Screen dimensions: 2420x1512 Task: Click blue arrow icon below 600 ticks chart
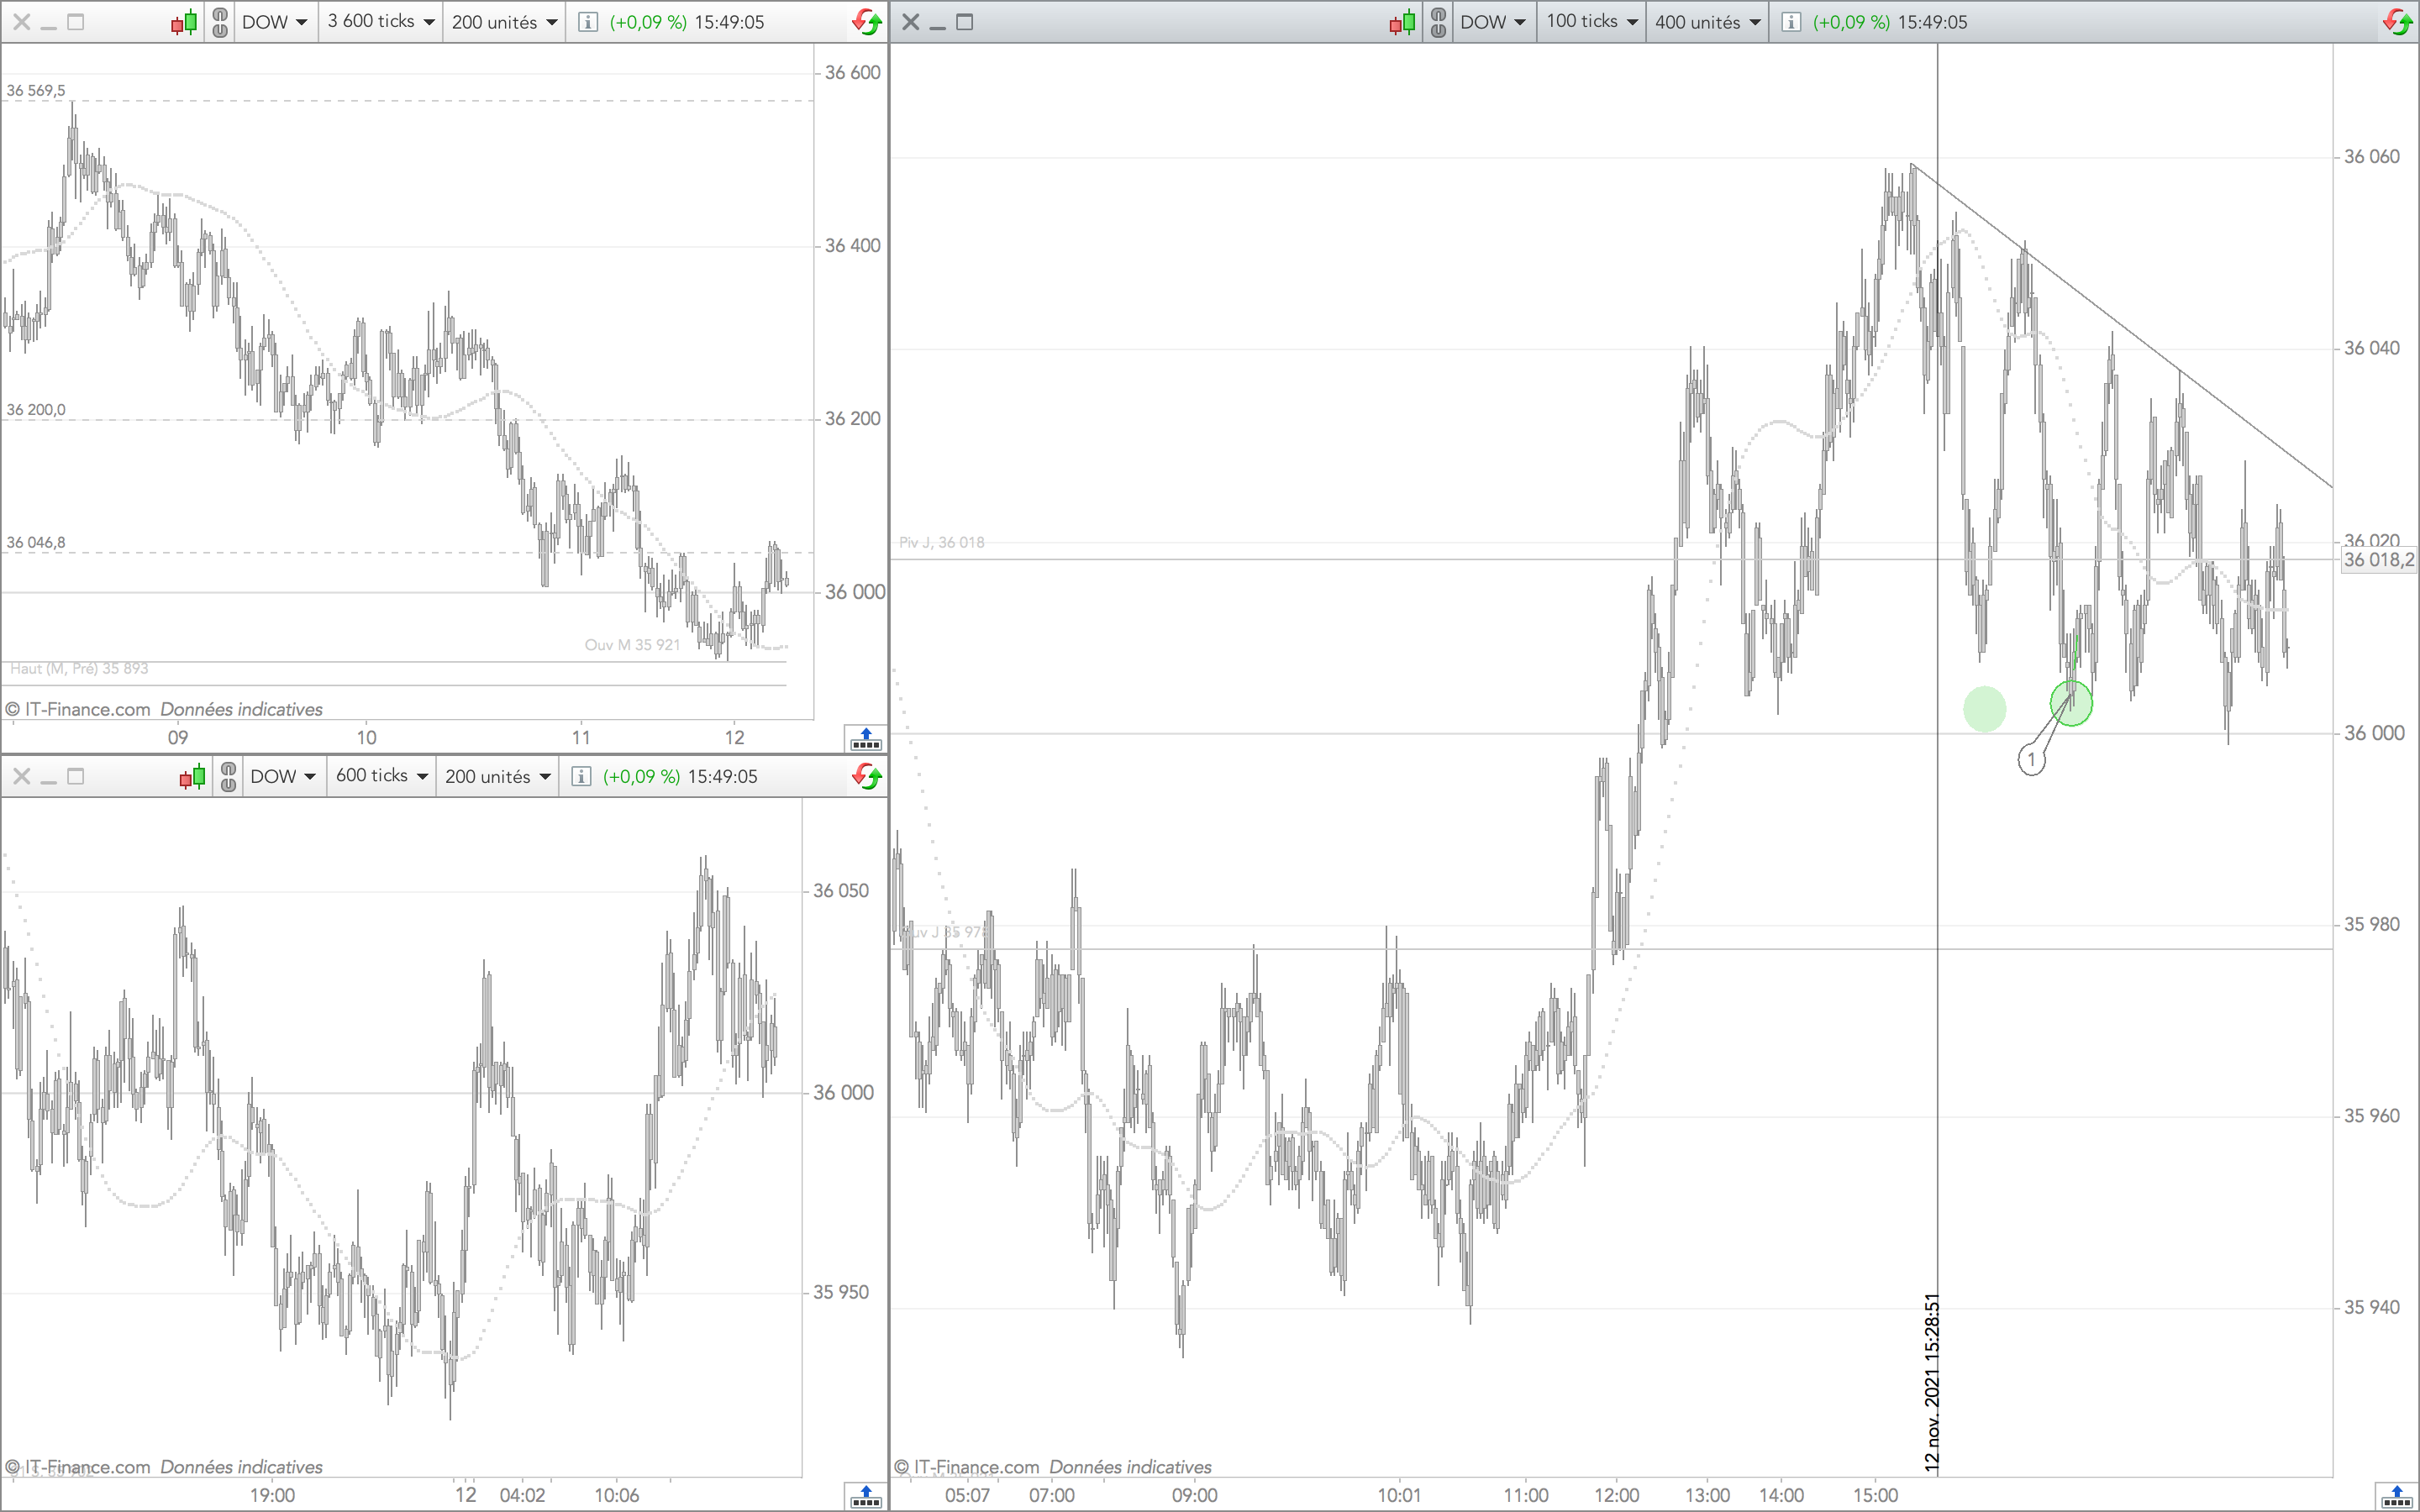[x=866, y=1496]
